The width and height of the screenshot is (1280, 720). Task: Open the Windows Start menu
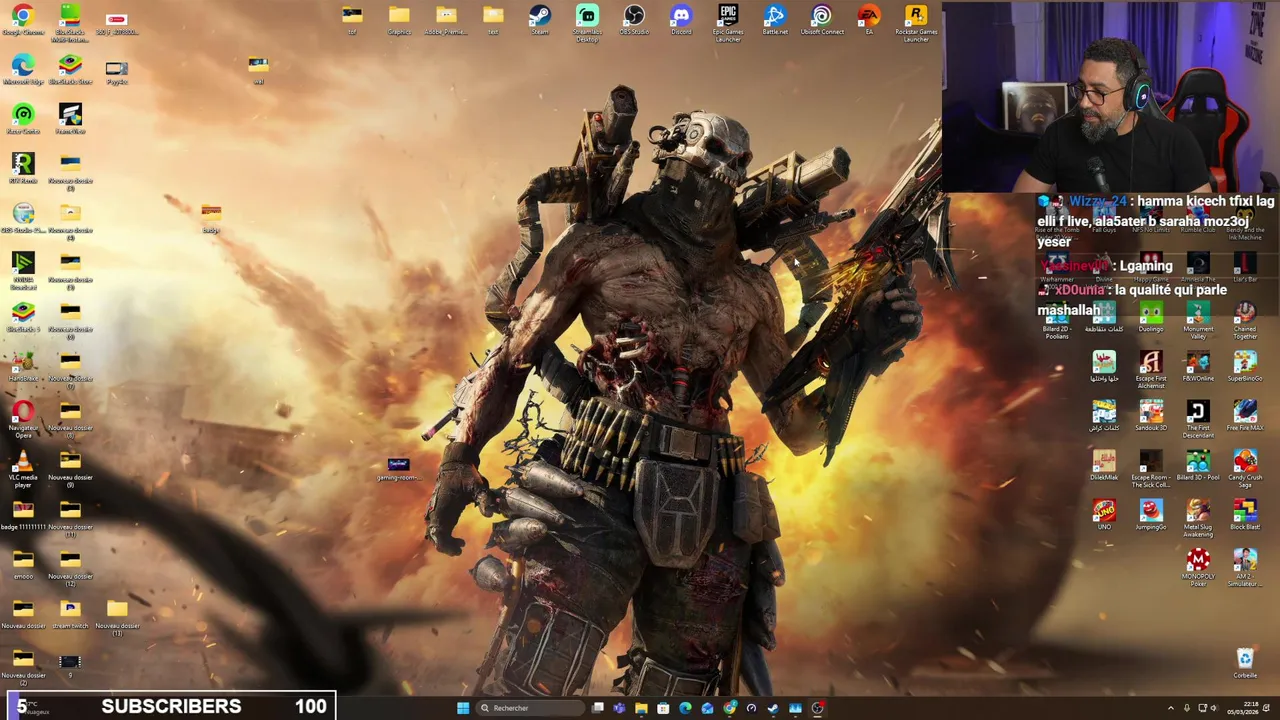pyautogui.click(x=462, y=708)
